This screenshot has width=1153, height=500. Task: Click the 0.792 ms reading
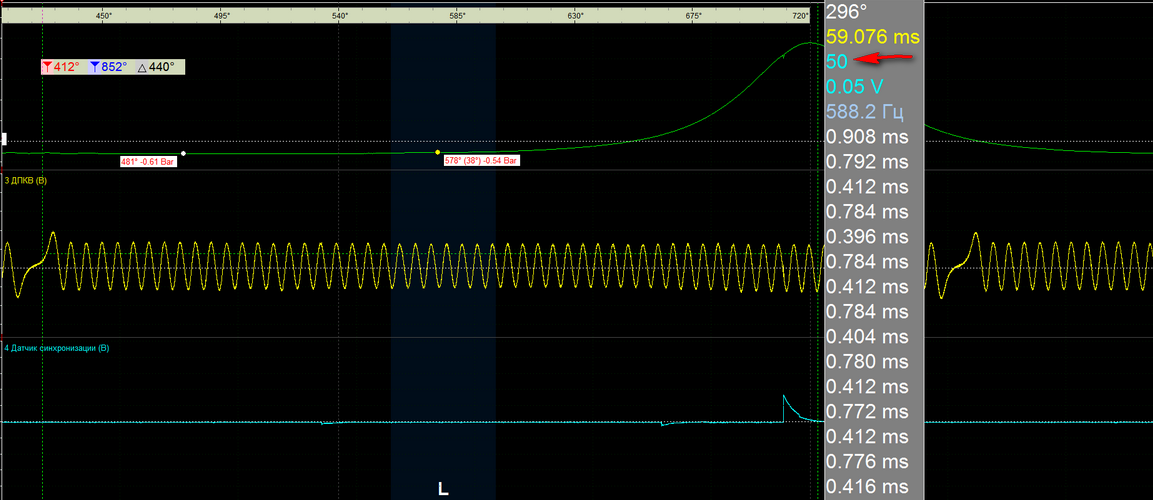point(867,162)
